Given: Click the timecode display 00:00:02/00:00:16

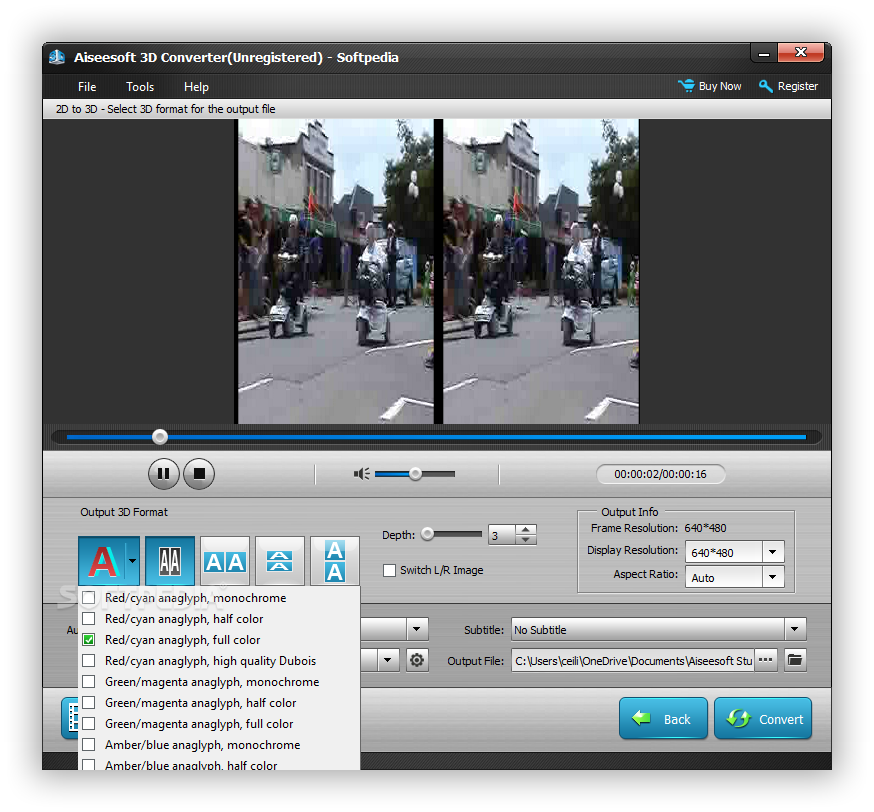Looking at the screenshot, I should [661, 474].
